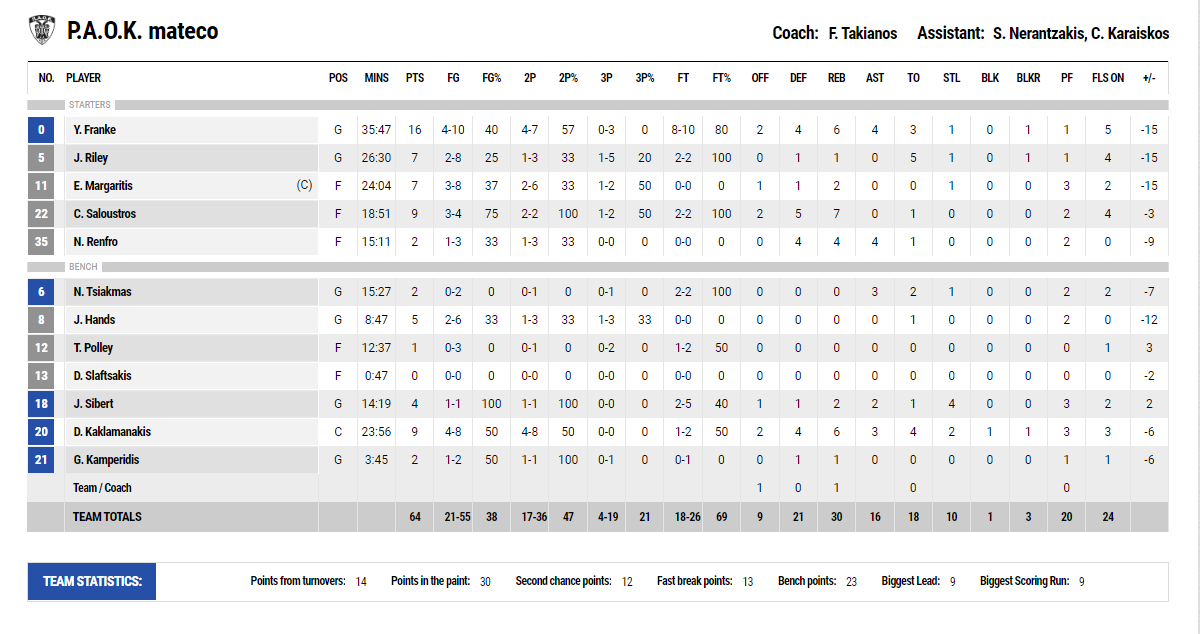
Task: Select jersey number 6 badge for Tsiakmas
Action: coord(41,292)
